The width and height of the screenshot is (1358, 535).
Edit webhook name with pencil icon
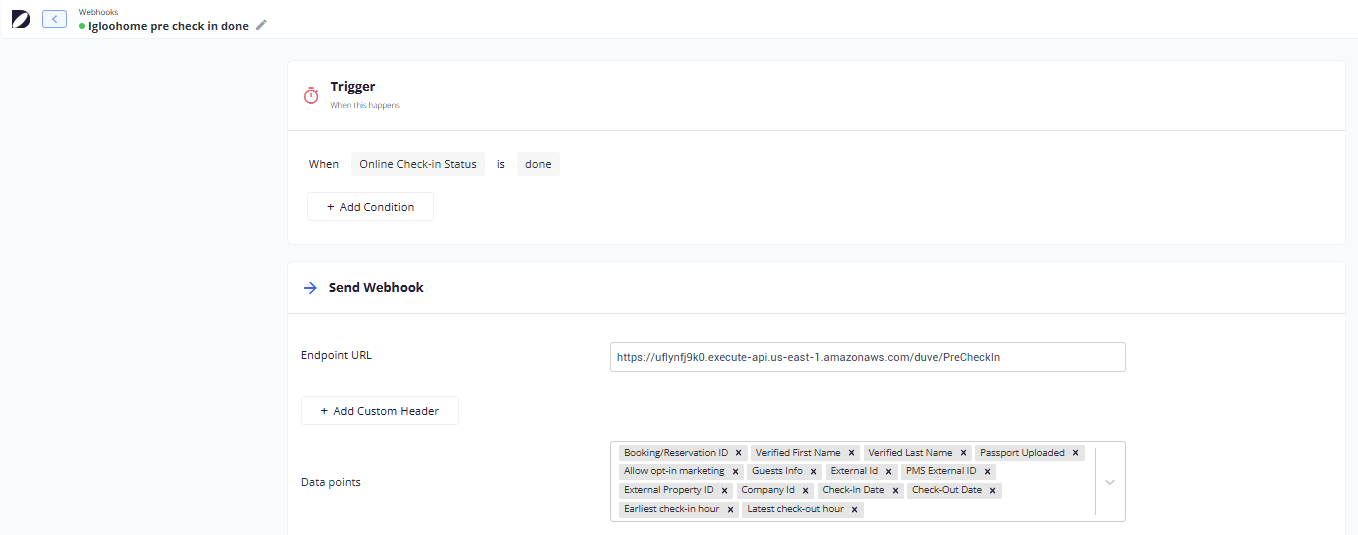(262, 25)
